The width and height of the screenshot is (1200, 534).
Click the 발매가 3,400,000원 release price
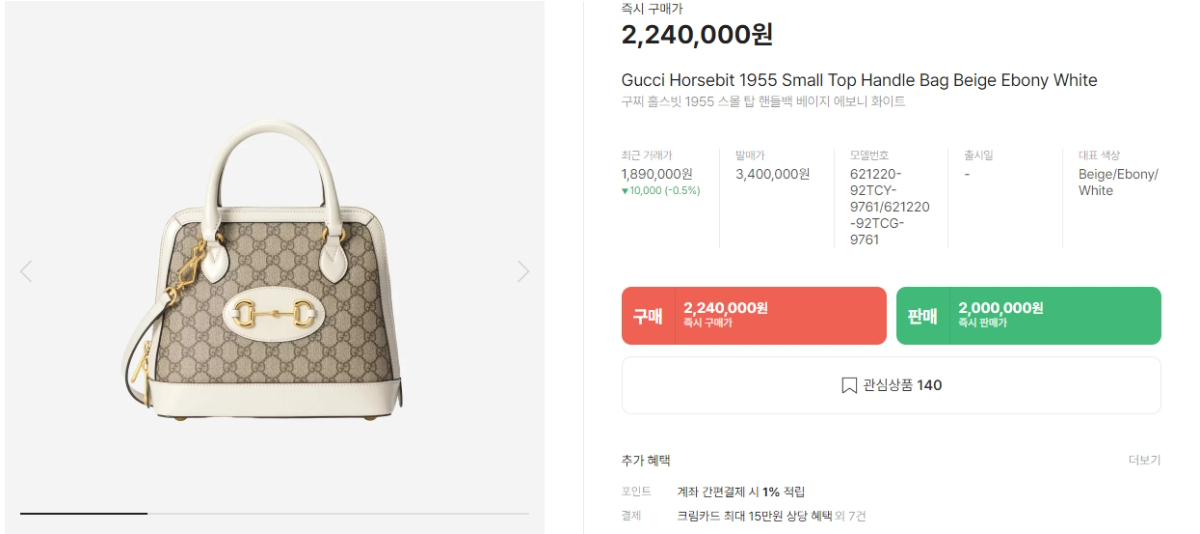pos(772,174)
